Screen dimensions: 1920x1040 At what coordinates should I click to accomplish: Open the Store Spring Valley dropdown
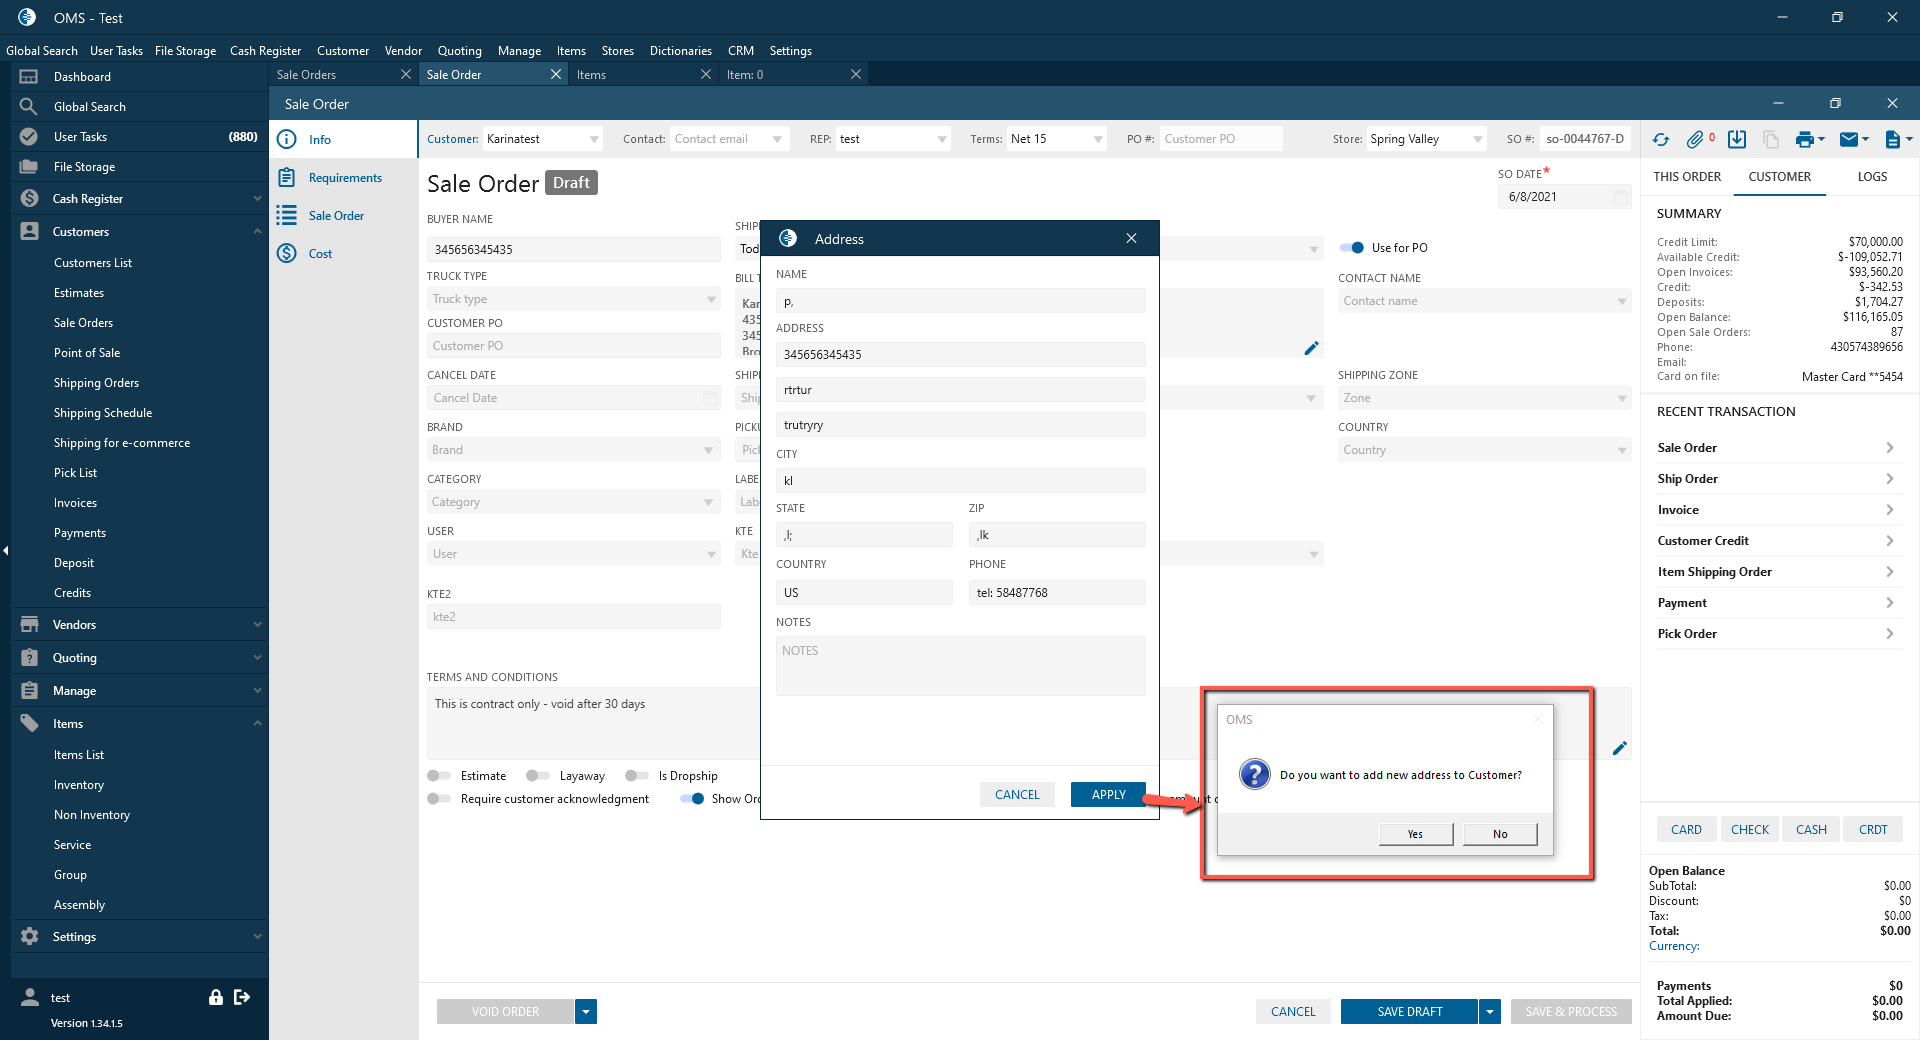1478,140
